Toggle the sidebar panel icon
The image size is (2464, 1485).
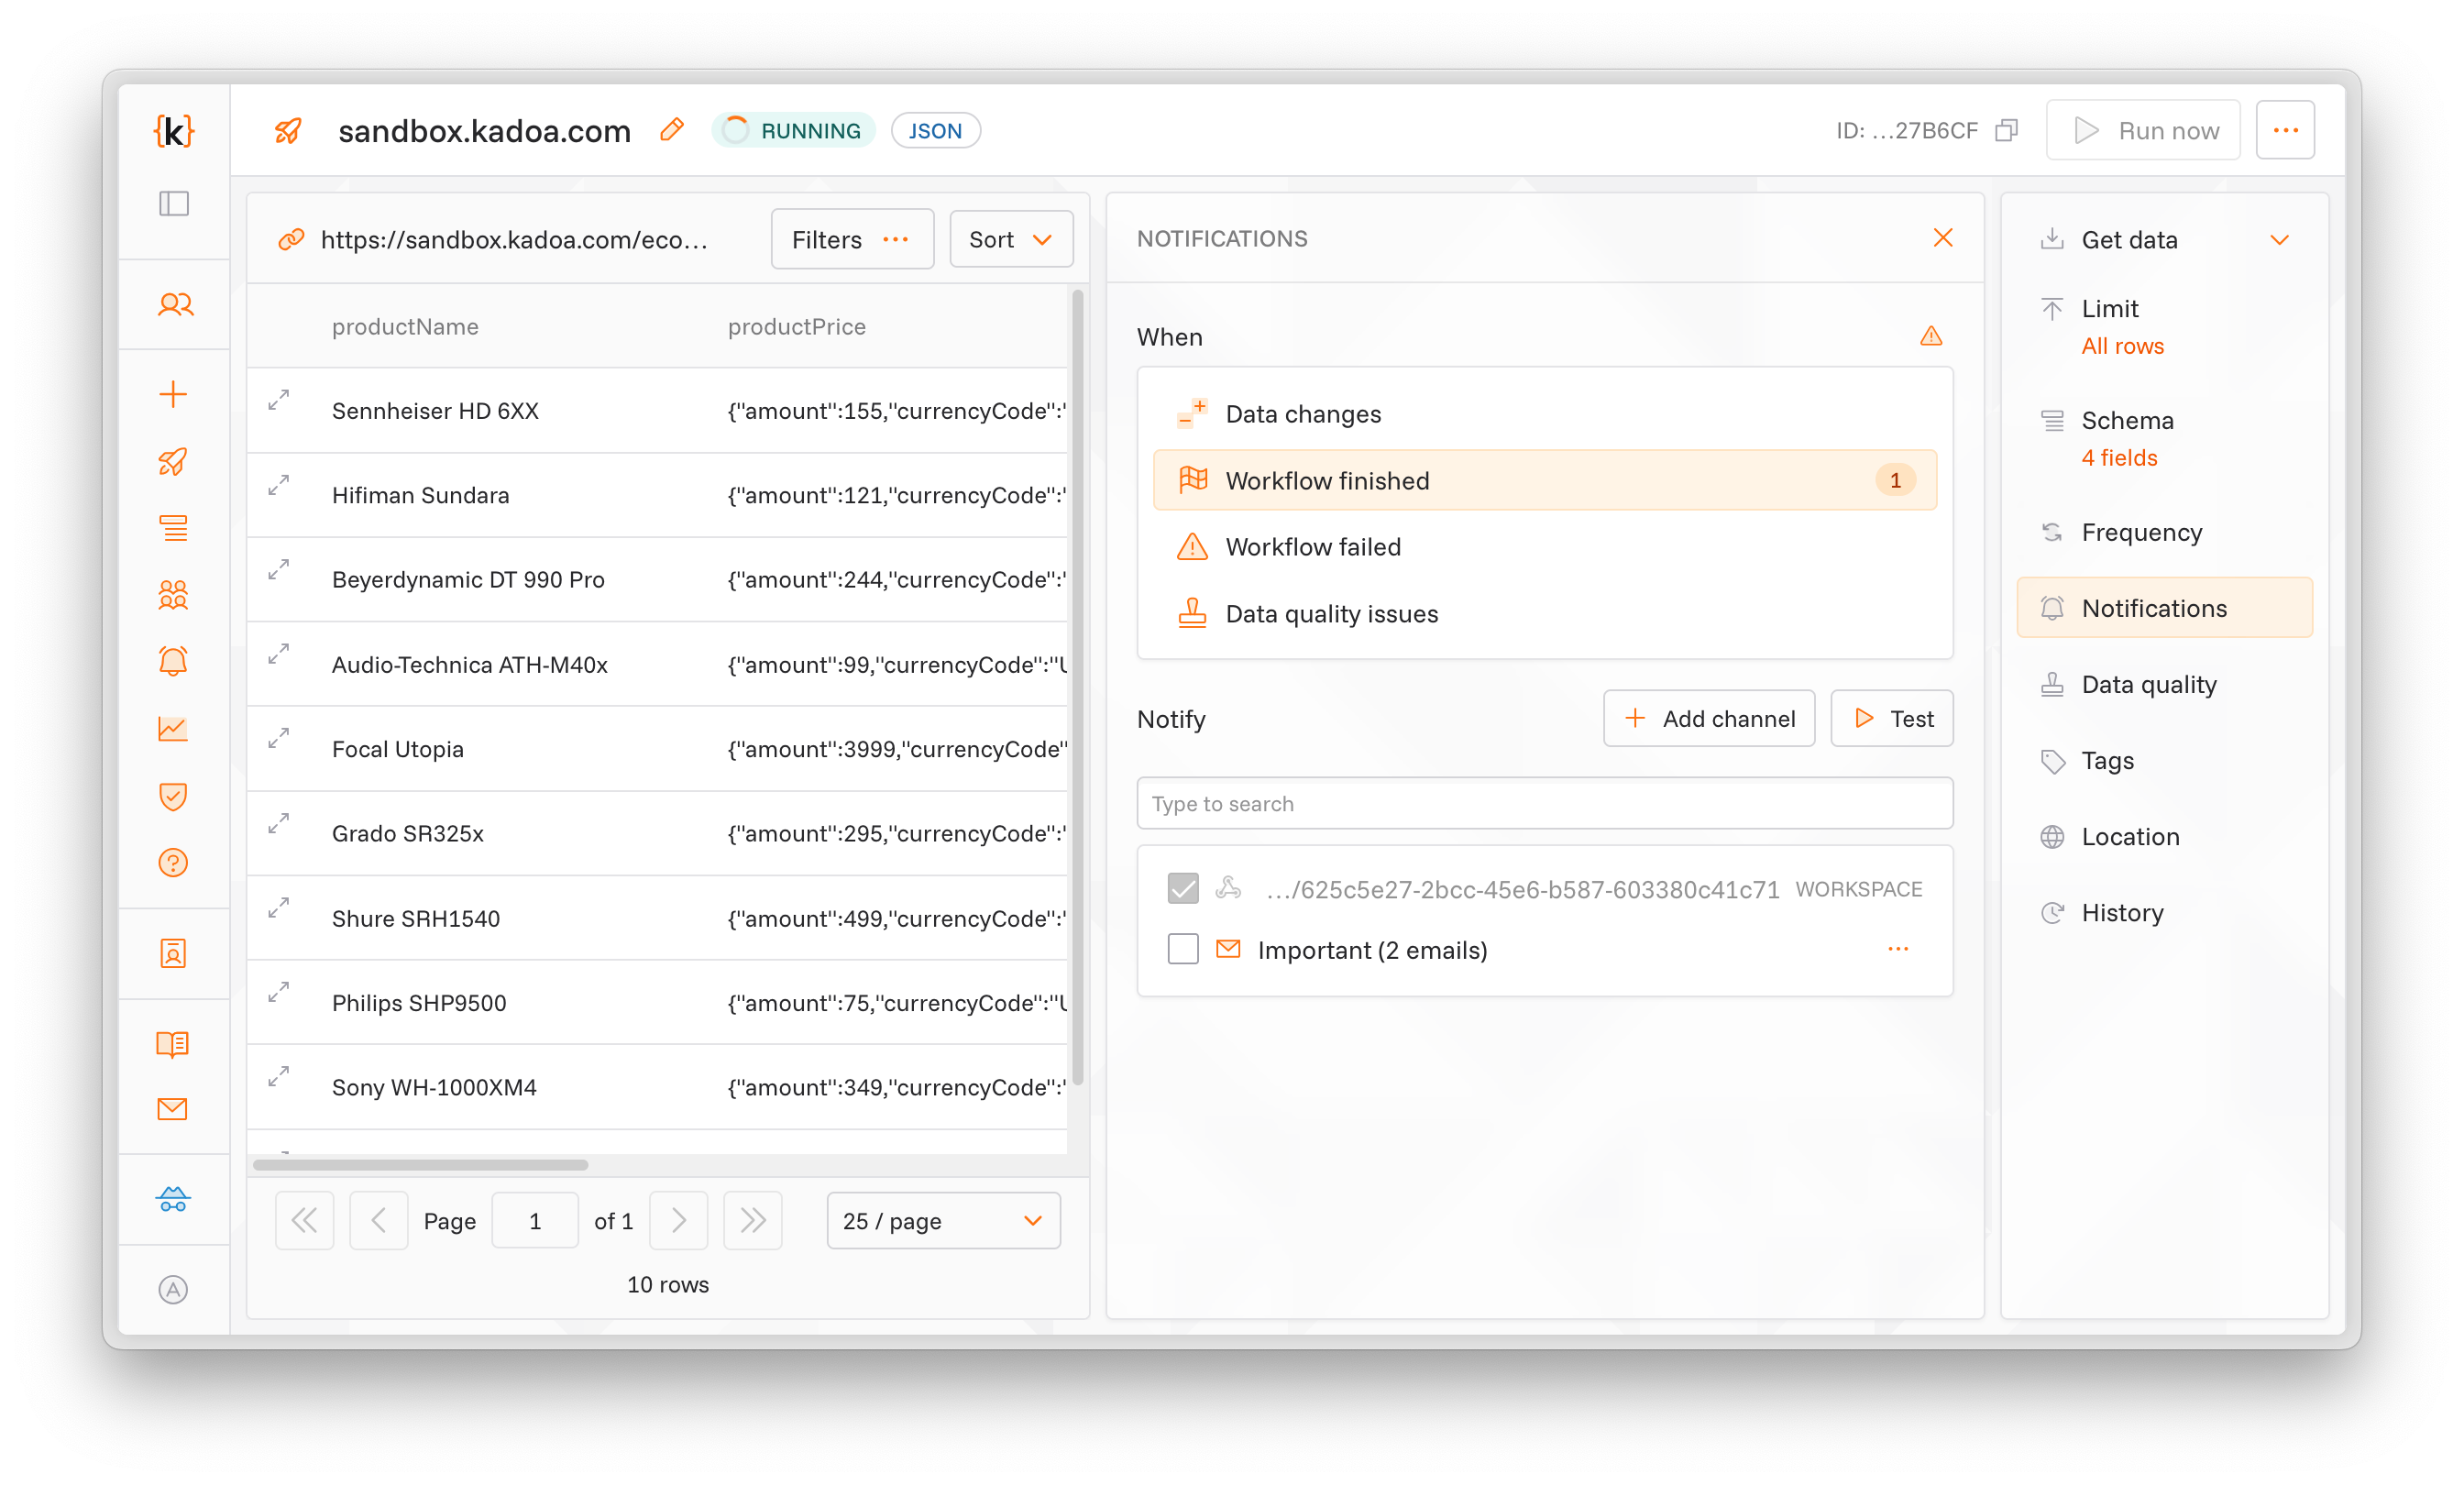click(x=174, y=204)
